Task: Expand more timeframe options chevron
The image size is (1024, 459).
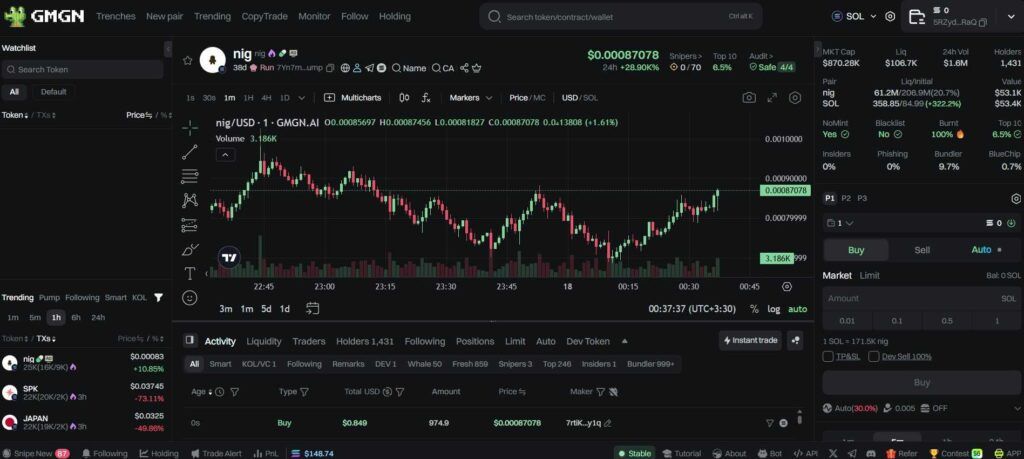Action: click(x=302, y=98)
